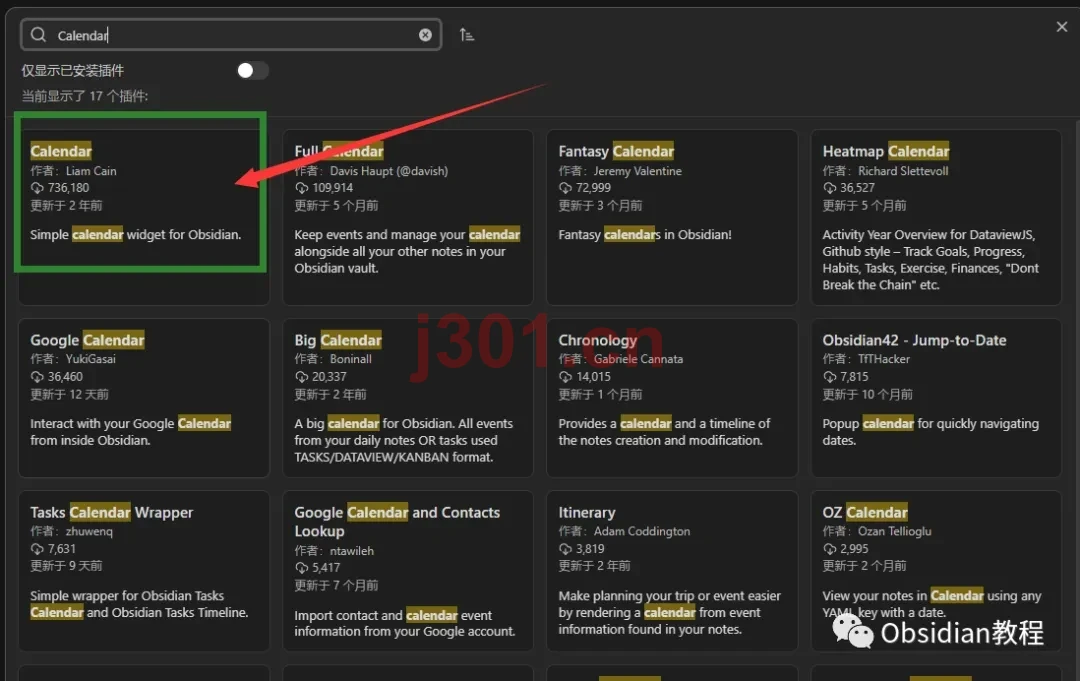Click the Calendar search input field
The width and height of the screenshot is (1080, 681).
pyautogui.click(x=231, y=35)
